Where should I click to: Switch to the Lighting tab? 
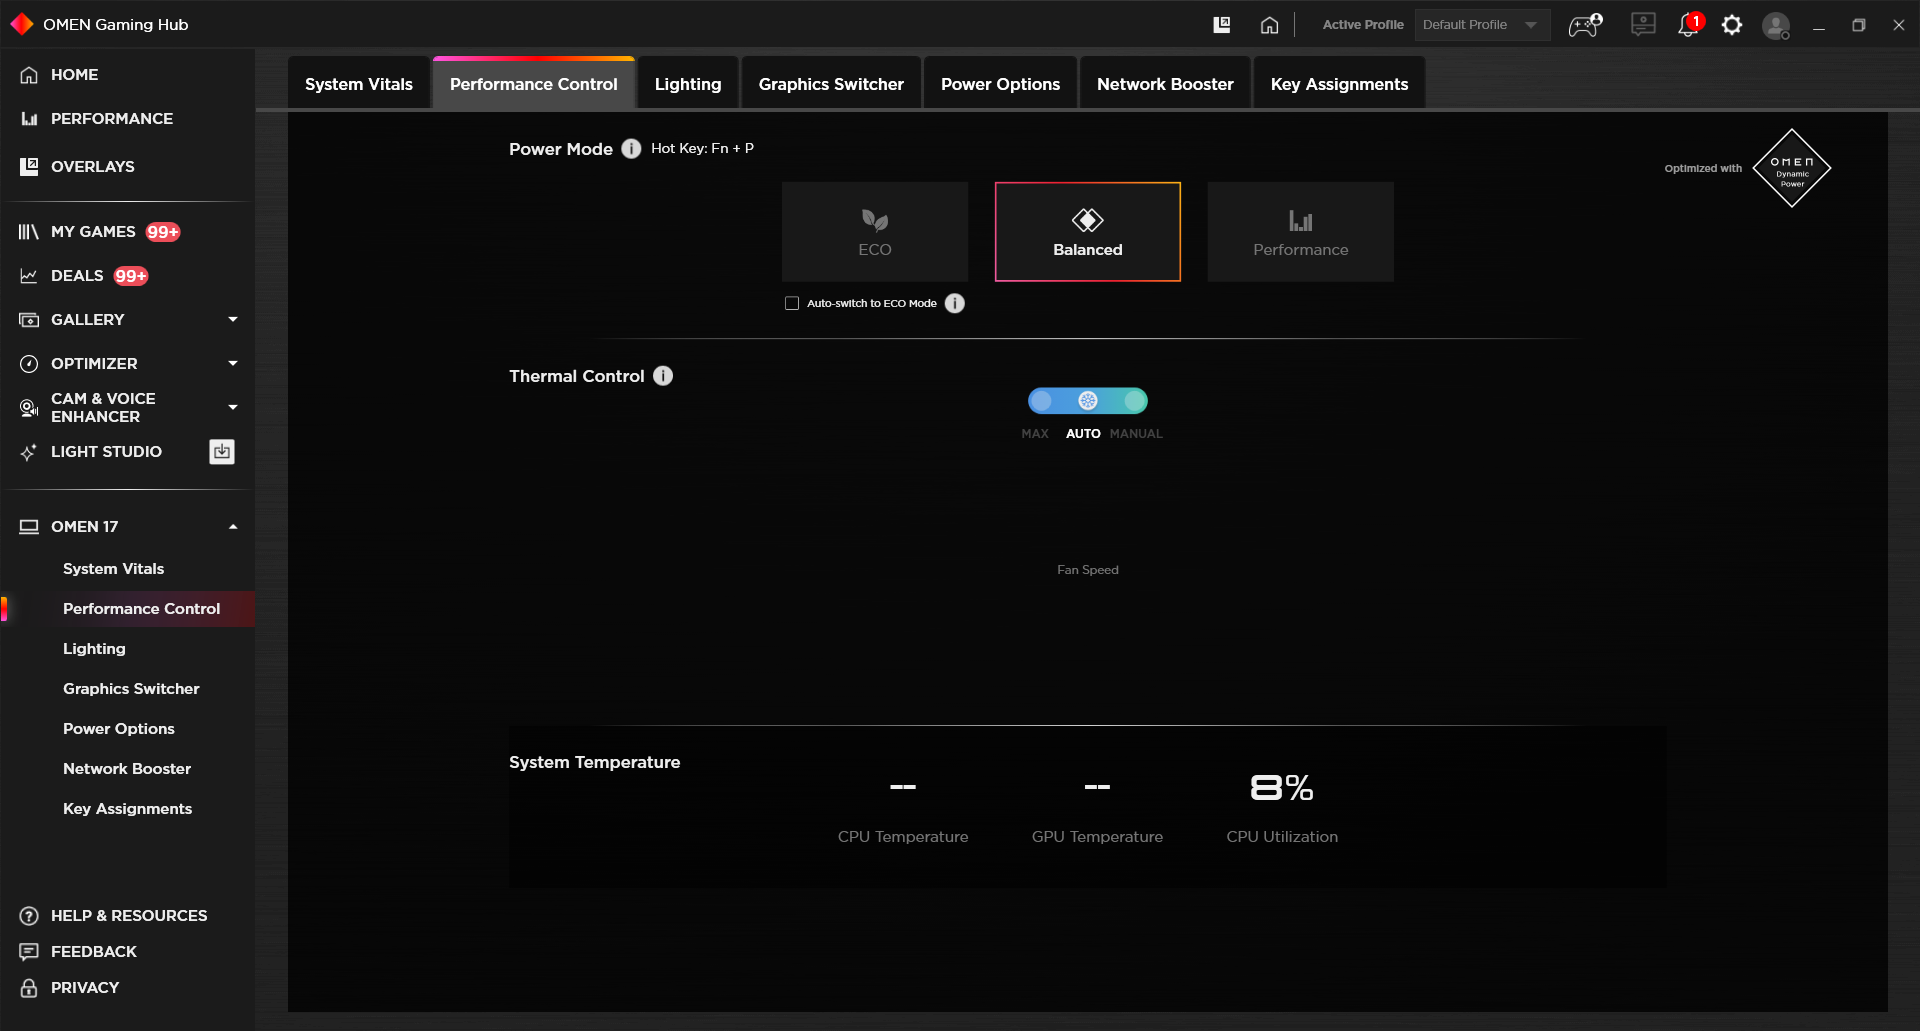(688, 84)
